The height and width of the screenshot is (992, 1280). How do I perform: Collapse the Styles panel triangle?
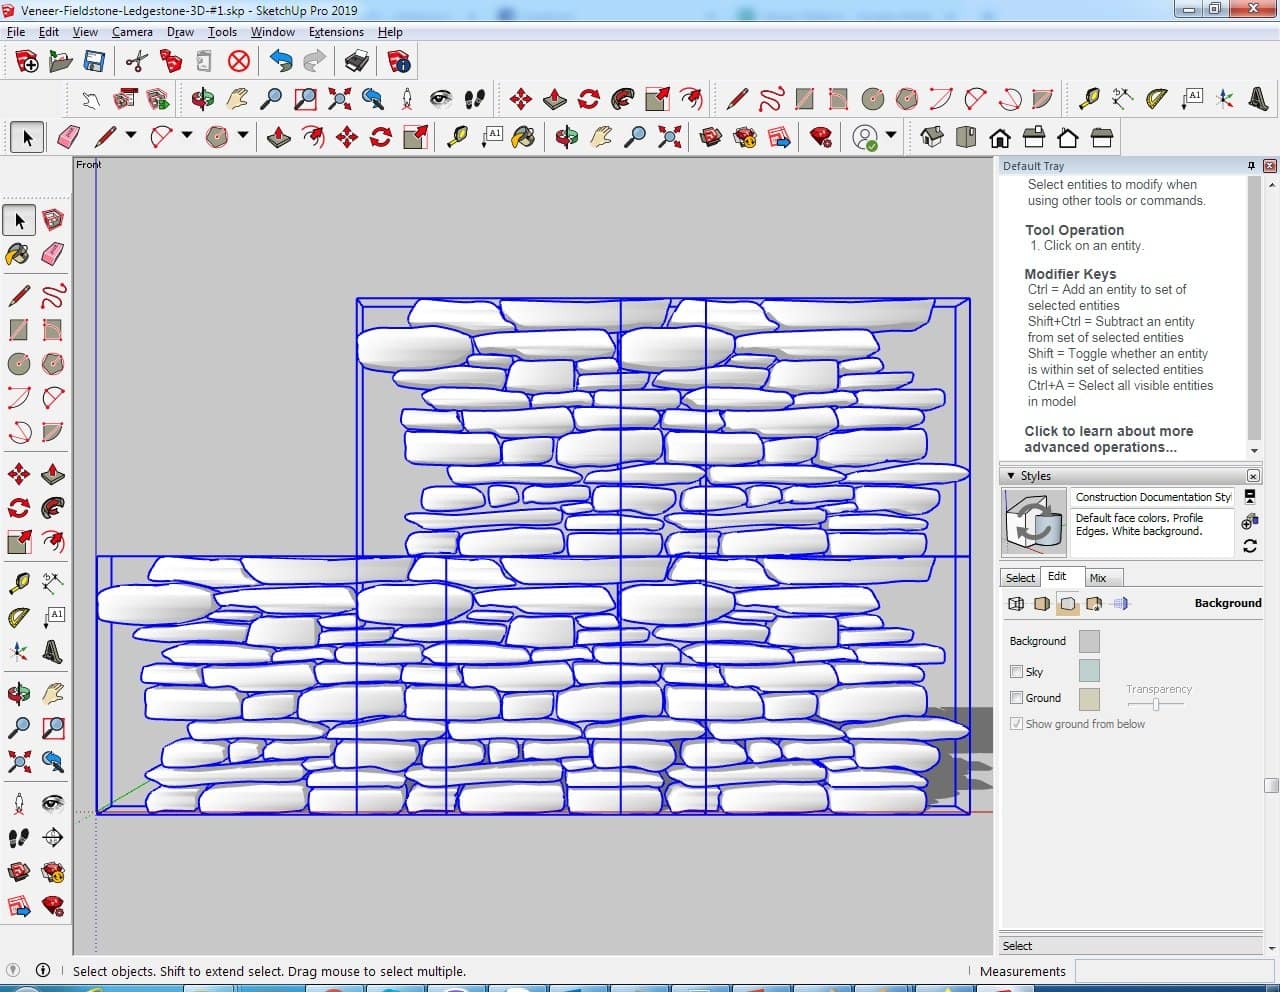click(1010, 476)
